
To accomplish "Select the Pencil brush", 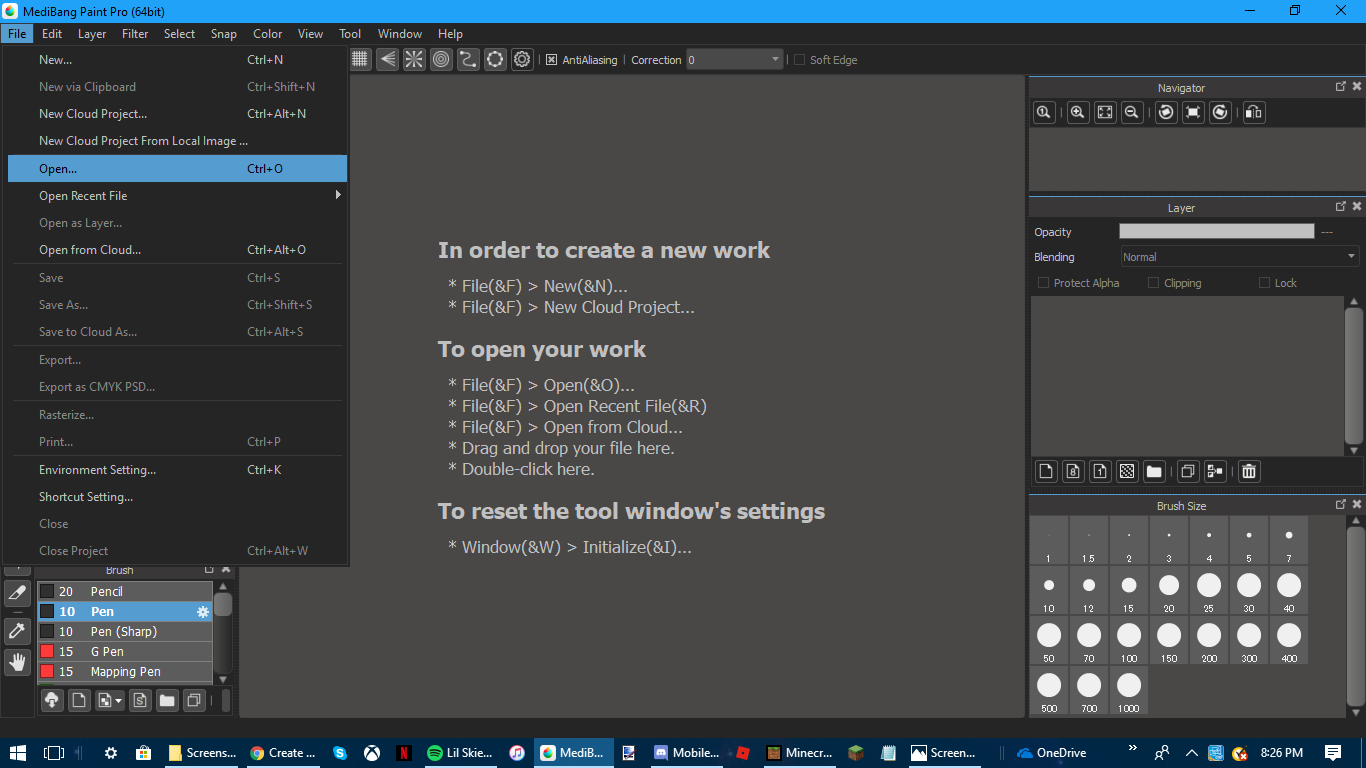I will [125, 591].
